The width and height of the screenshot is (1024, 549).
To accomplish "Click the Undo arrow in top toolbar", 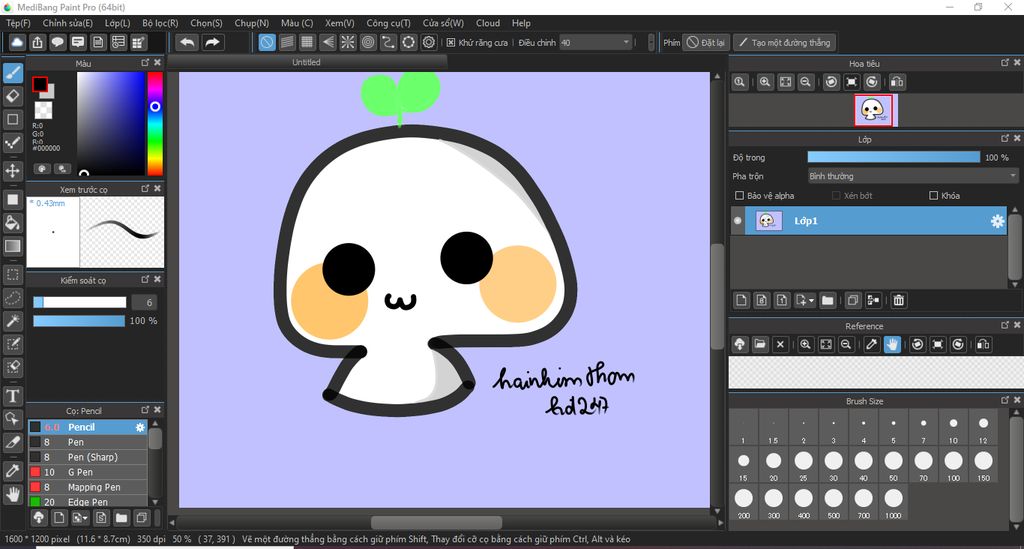I will [x=187, y=42].
